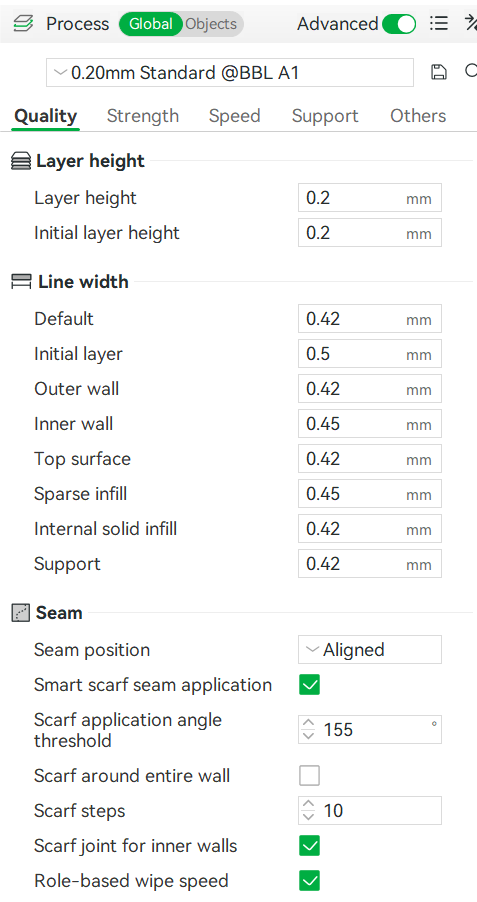Click the Layer height section icon
Viewport: 477px width, 902px height.
point(21,162)
